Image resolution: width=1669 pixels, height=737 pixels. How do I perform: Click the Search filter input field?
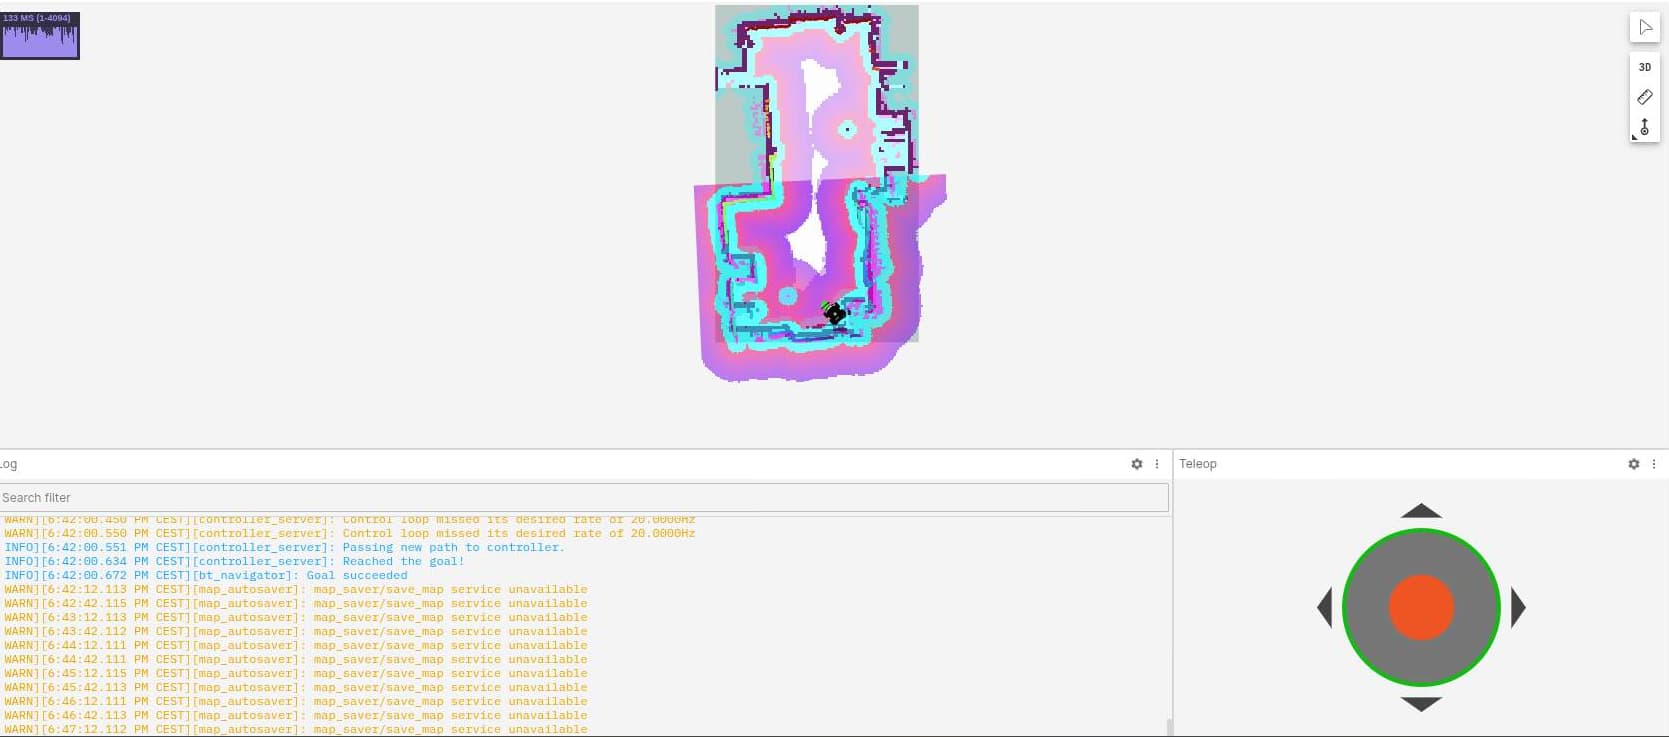[x=584, y=497]
